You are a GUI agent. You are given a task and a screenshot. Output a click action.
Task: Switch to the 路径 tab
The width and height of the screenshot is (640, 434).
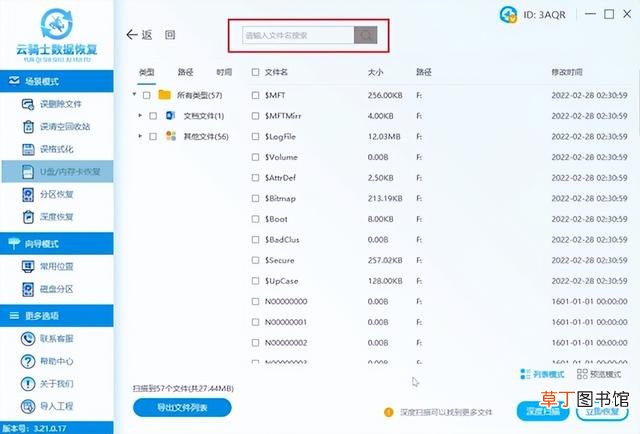click(x=185, y=72)
